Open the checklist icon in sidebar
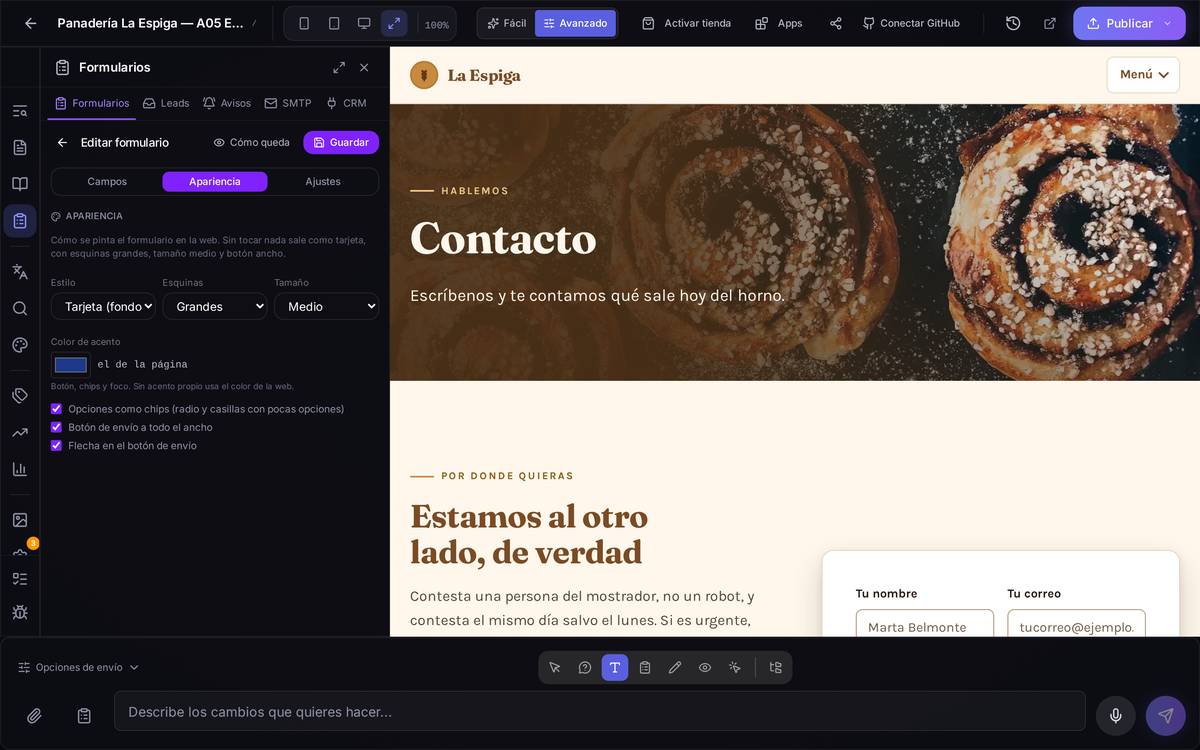 (20, 579)
